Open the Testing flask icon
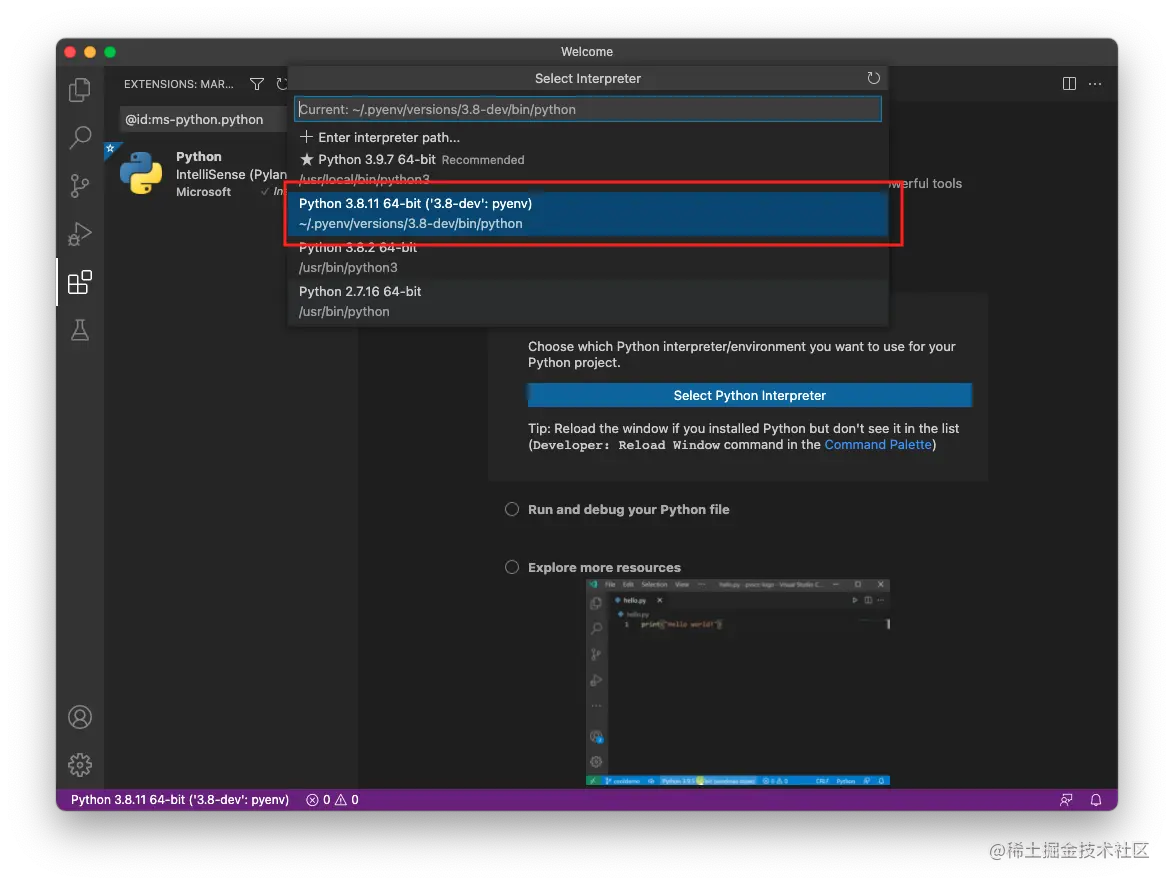Image resolution: width=1174 pixels, height=885 pixels. [x=79, y=330]
